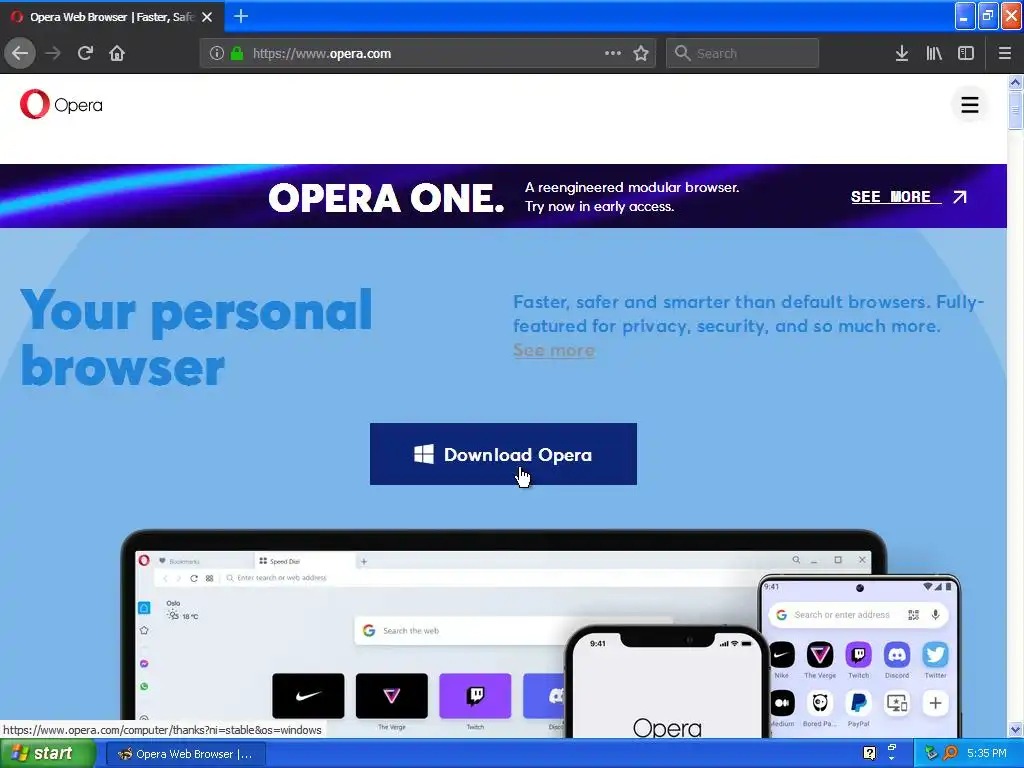Click the PayPal icon on phone mockup
1024x768 pixels.
click(858, 703)
